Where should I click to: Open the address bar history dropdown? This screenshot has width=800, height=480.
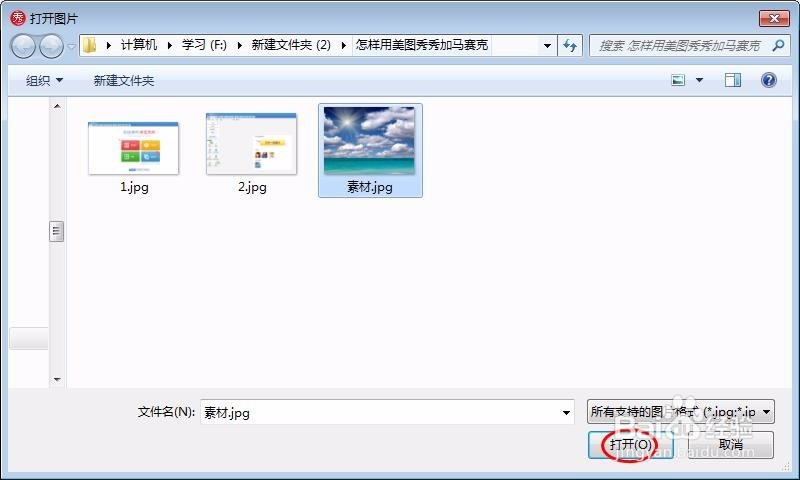[547, 45]
